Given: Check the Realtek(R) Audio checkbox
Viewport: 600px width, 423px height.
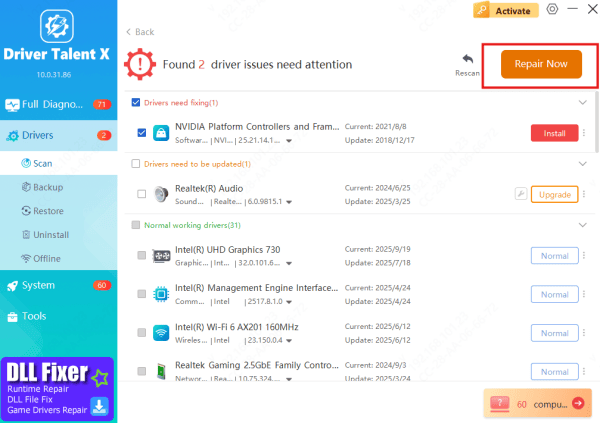Looking at the screenshot, I should click(x=141, y=194).
